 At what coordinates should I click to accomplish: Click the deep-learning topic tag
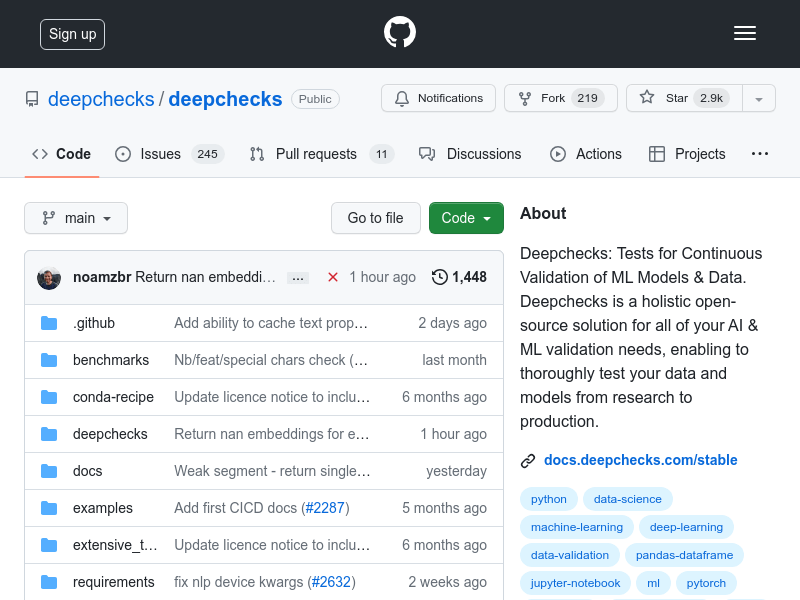pos(686,527)
